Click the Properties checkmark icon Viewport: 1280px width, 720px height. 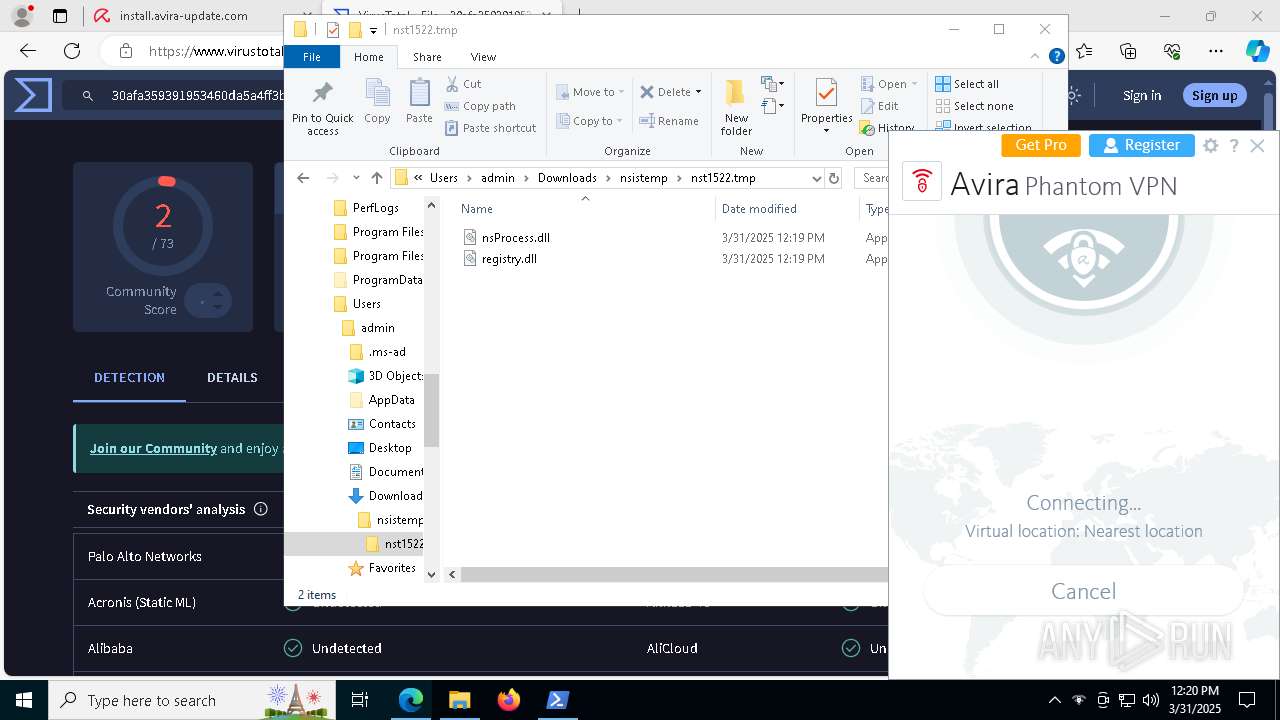(x=826, y=94)
